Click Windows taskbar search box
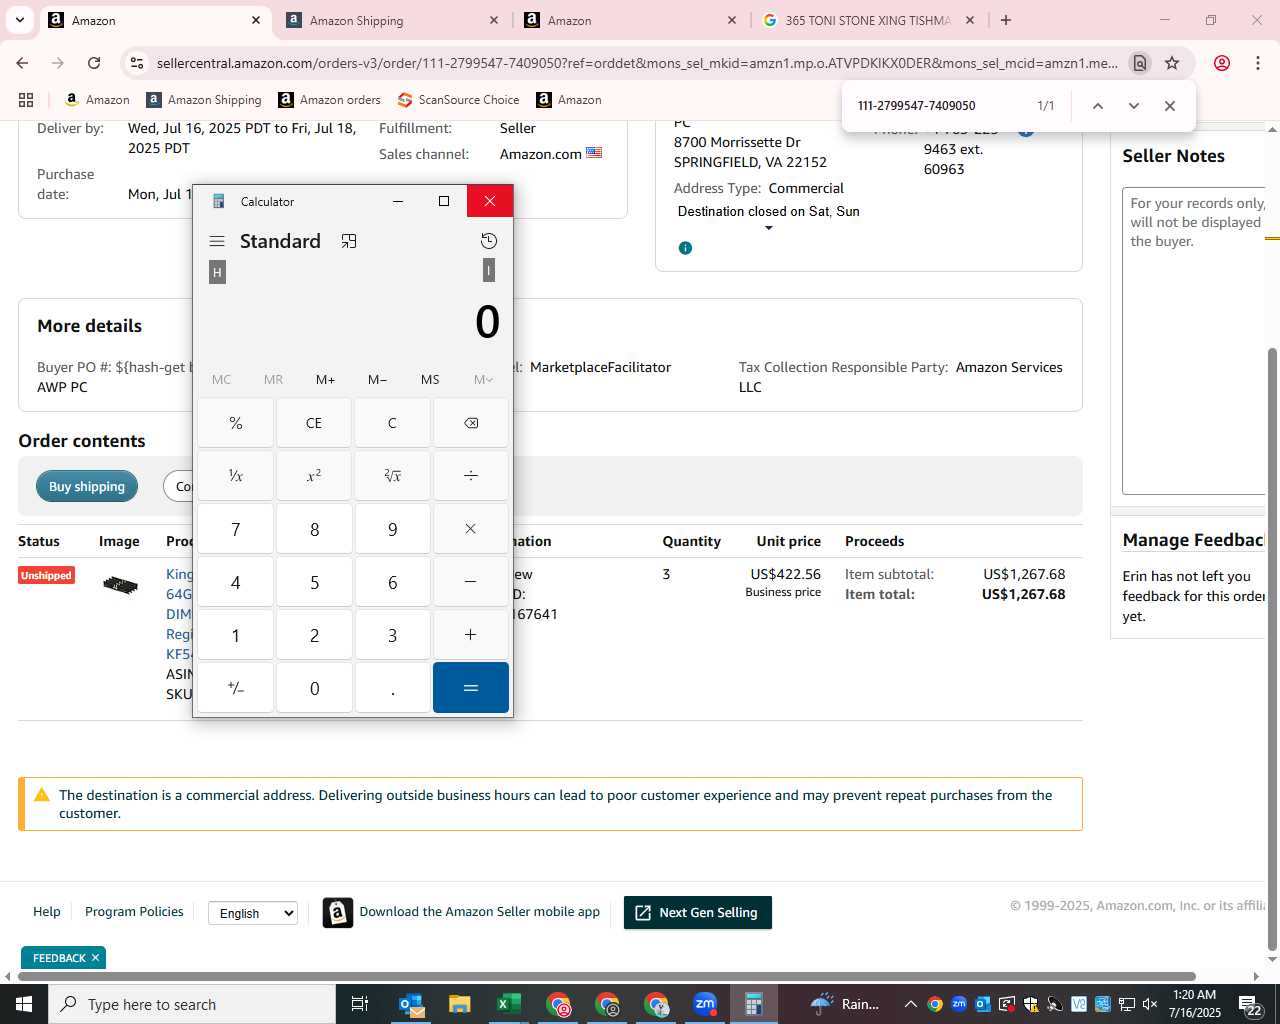Viewport: 1280px width, 1024px height. [x=192, y=1004]
